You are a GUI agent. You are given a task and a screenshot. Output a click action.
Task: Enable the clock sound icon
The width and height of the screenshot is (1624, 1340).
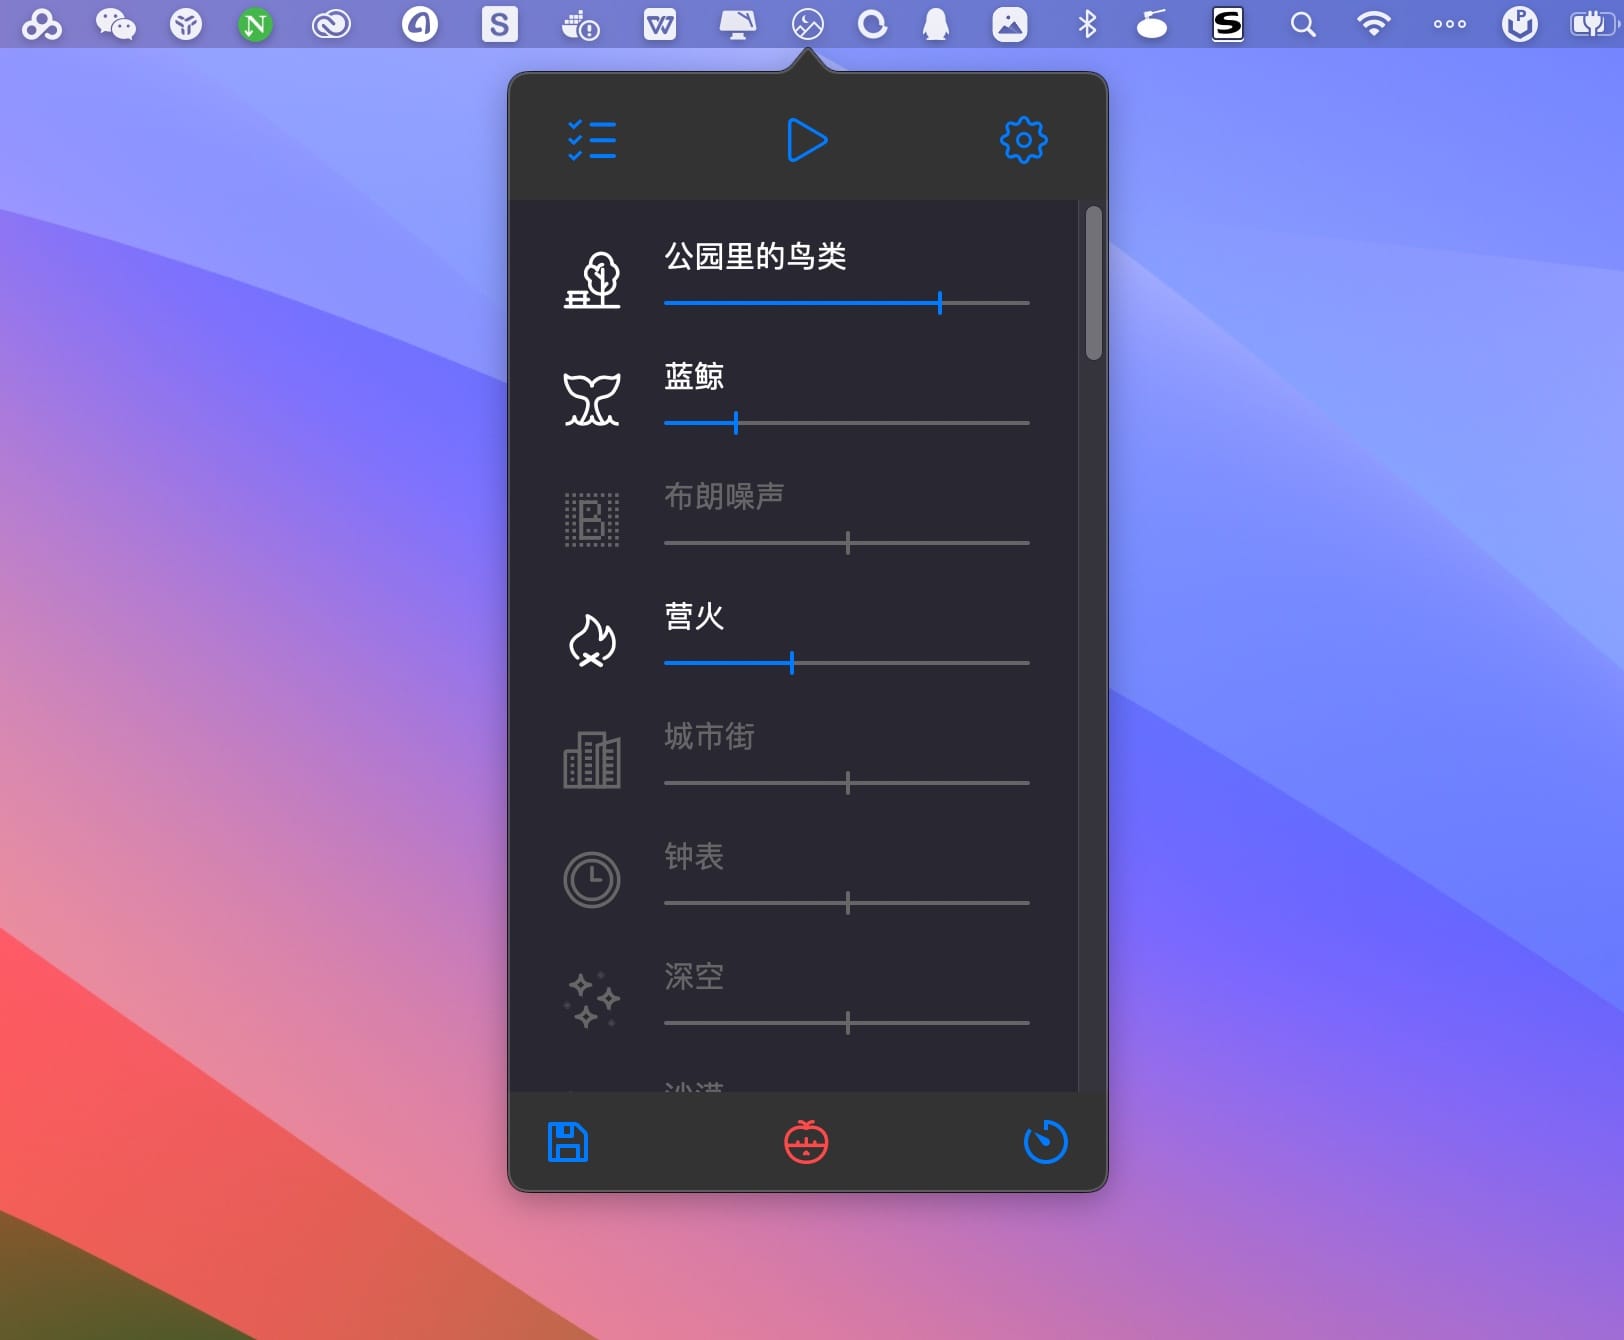click(592, 880)
